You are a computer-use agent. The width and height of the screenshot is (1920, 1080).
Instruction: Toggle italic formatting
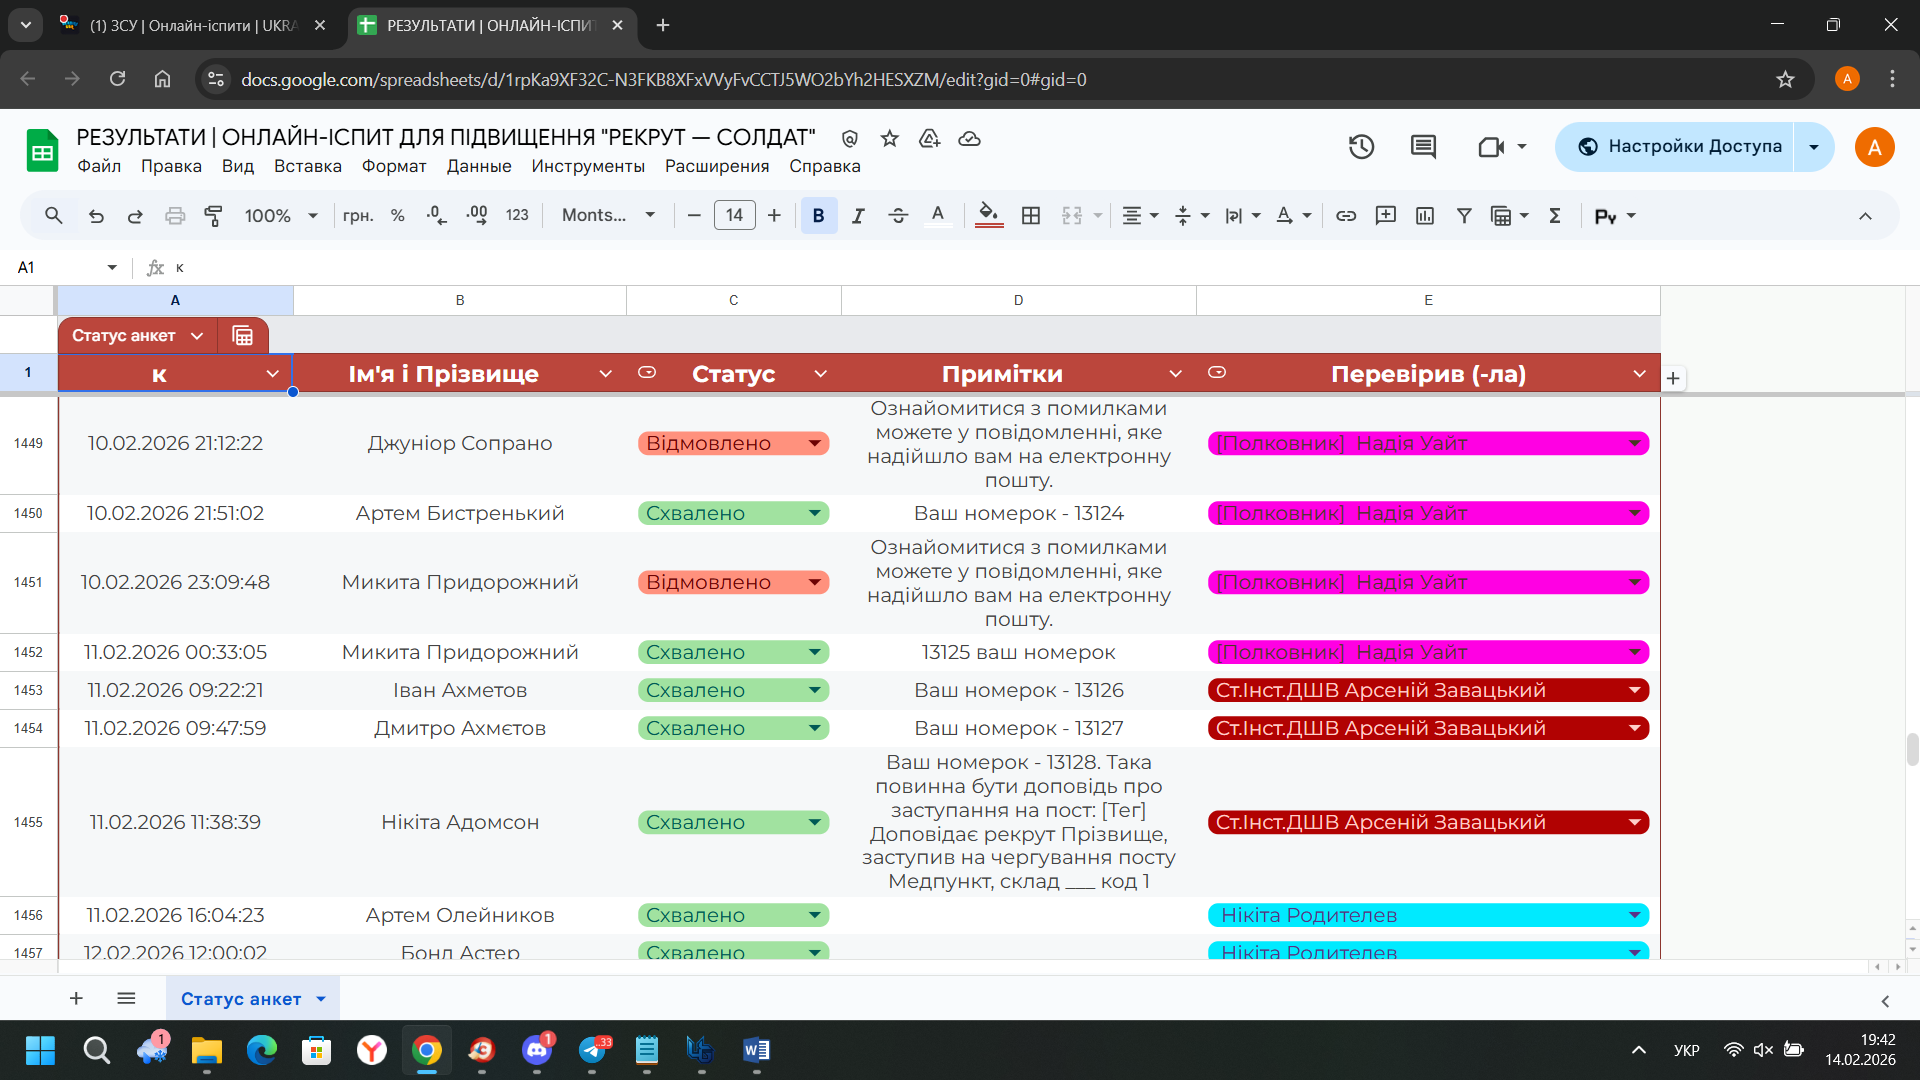coord(858,215)
